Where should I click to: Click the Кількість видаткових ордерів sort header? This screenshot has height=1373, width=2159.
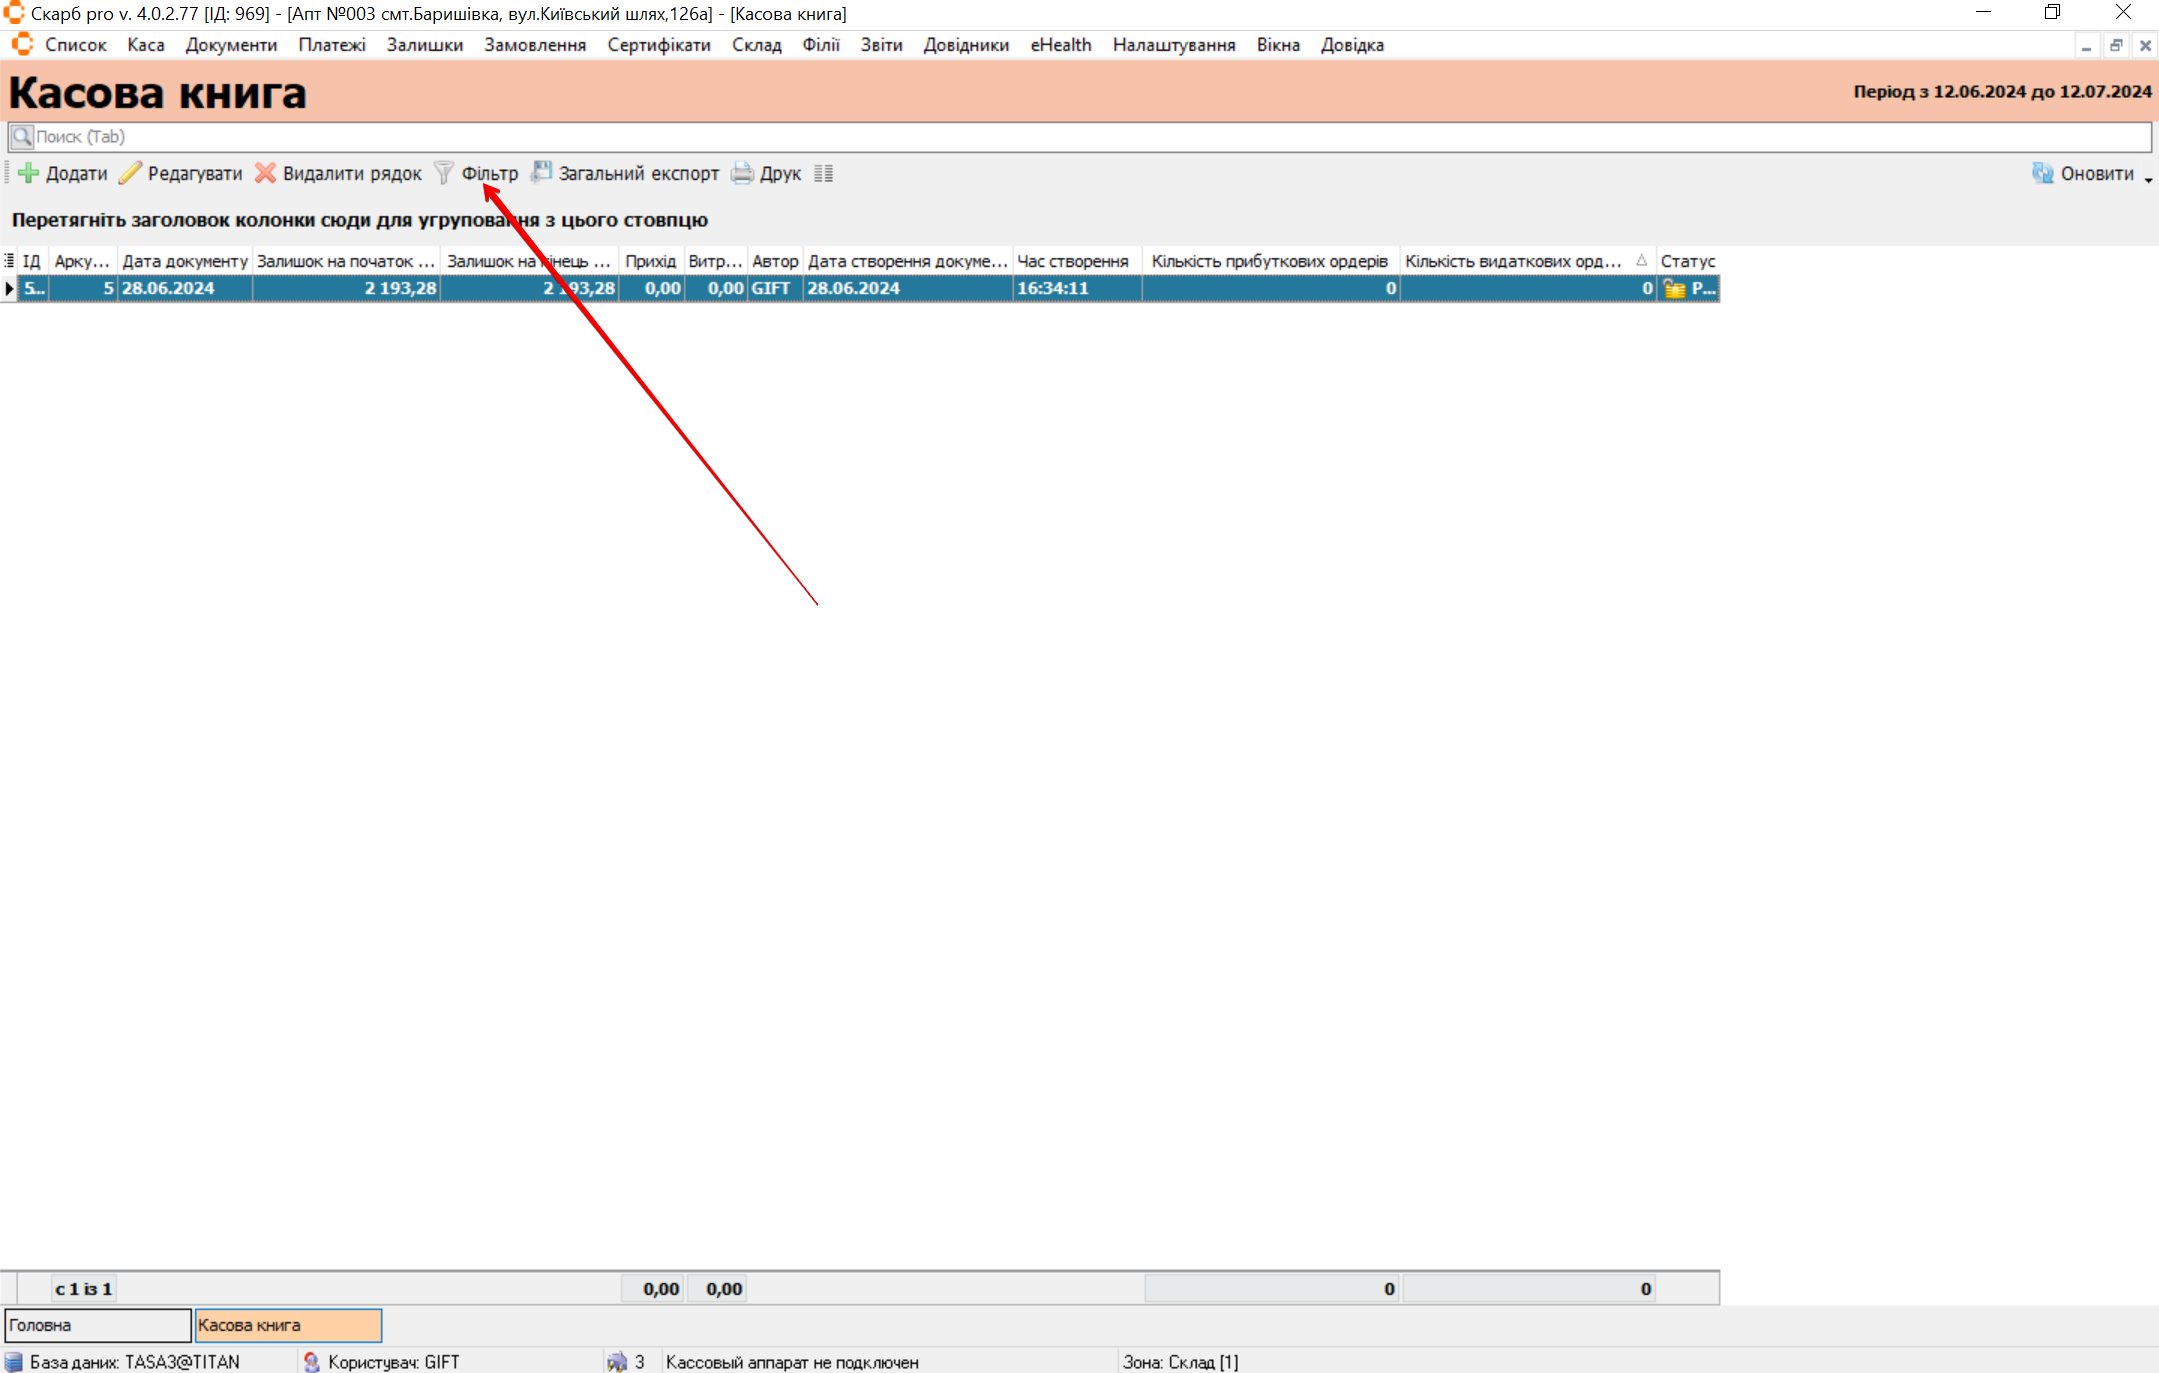pyautogui.click(x=1513, y=261)
